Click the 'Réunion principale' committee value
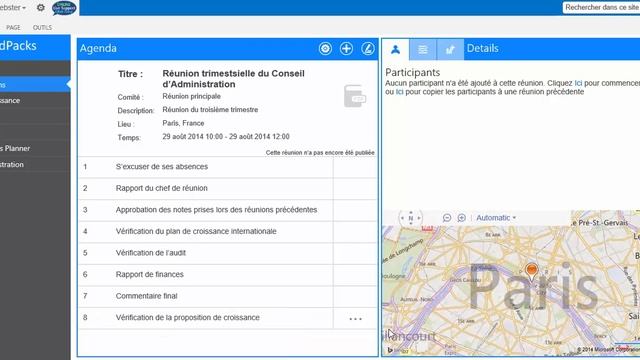Screen dimensions: 640x360 coord(191,96)
